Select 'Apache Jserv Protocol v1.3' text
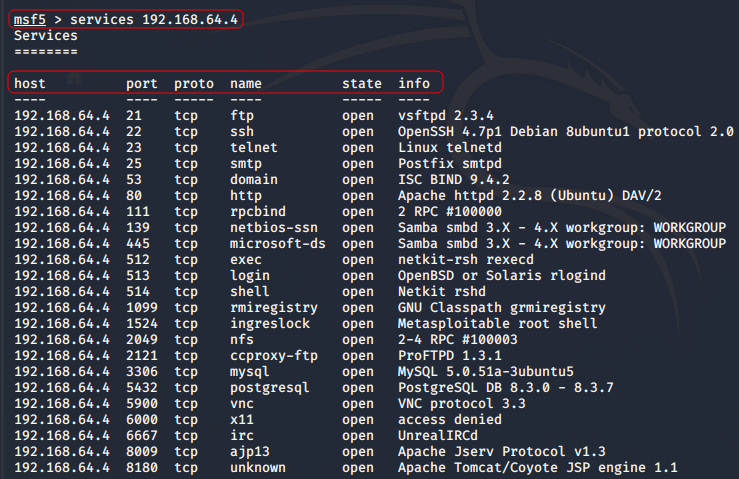The width and height of the screenshot is (739, 479). click(502, 452)
